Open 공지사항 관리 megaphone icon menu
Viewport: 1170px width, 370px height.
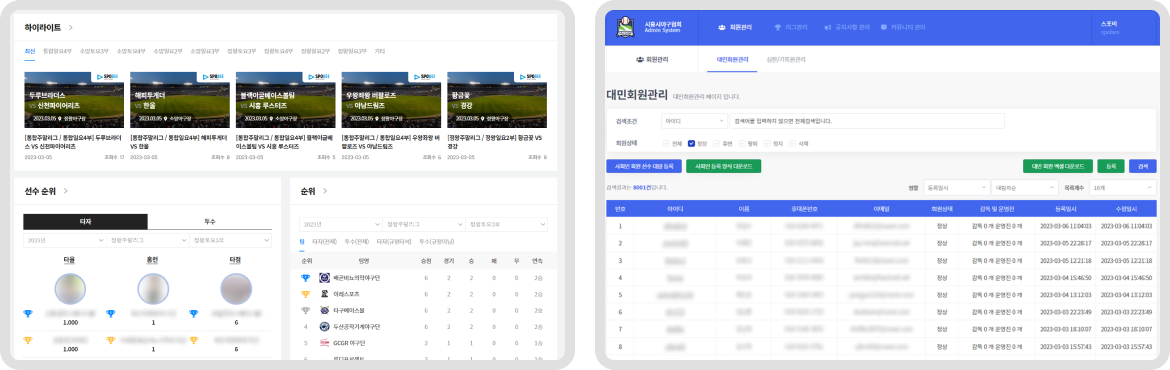coord(828,27)
